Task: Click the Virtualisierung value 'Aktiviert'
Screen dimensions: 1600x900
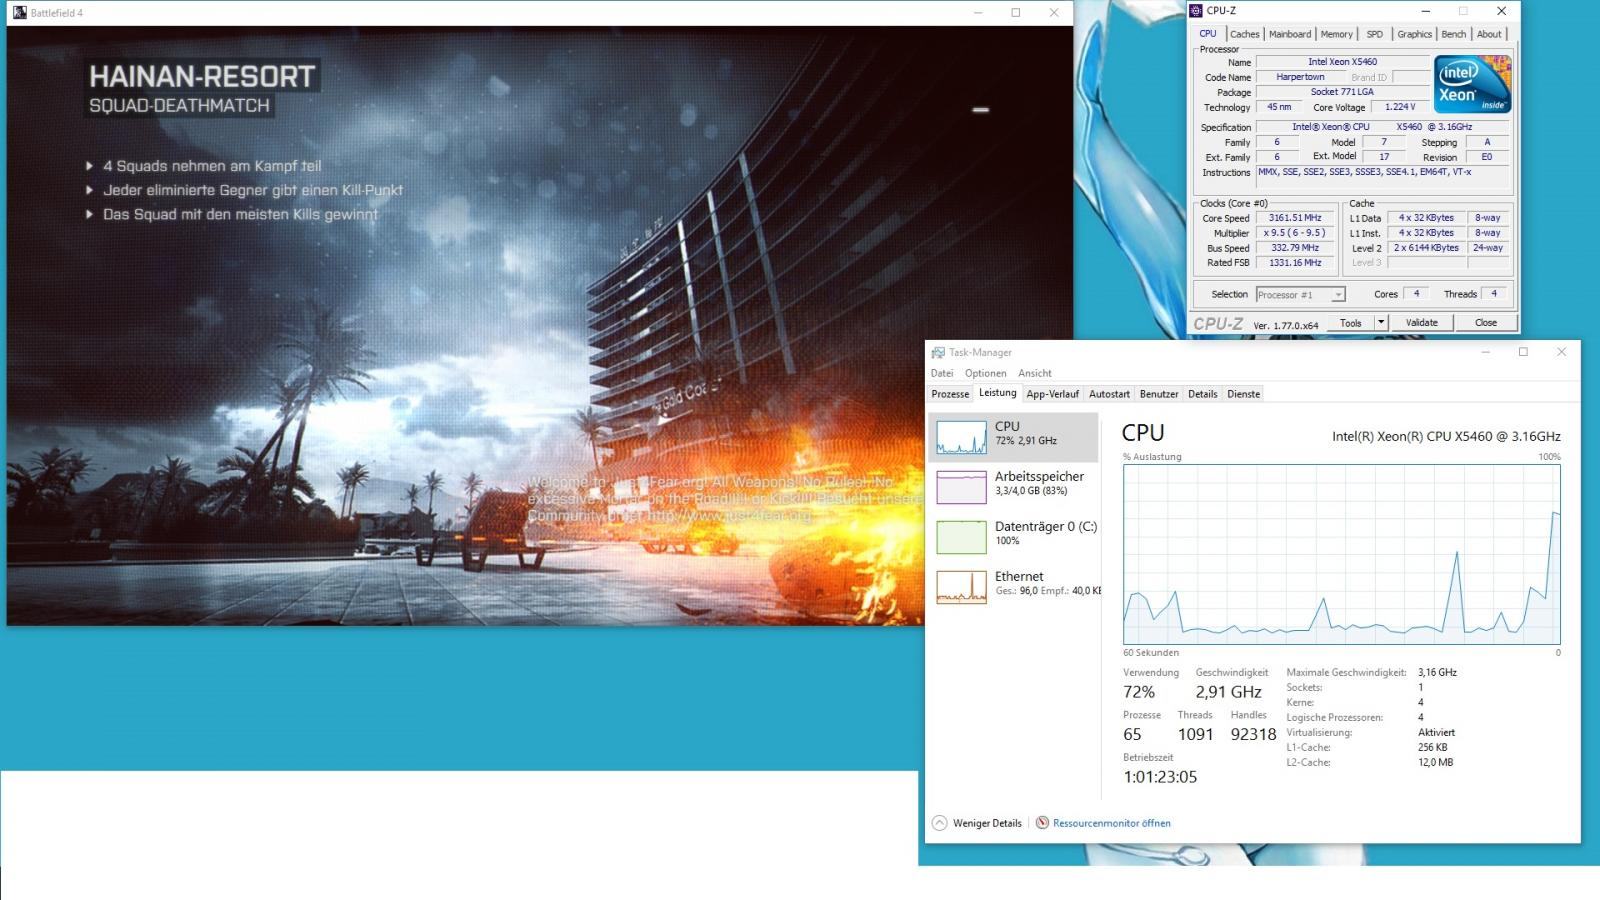Action: 1436,732
